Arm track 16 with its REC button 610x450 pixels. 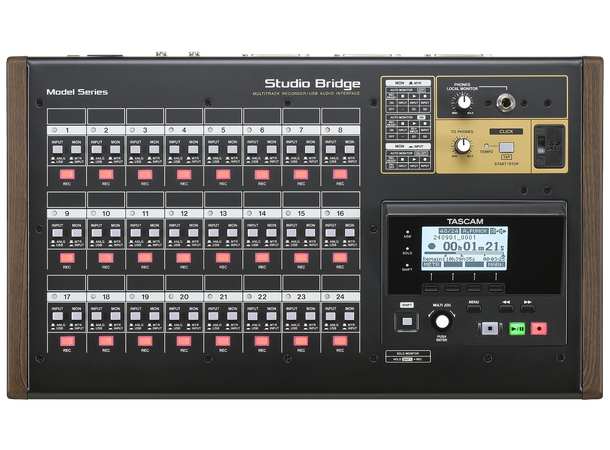pyautogui.click(x=340, y=257)
